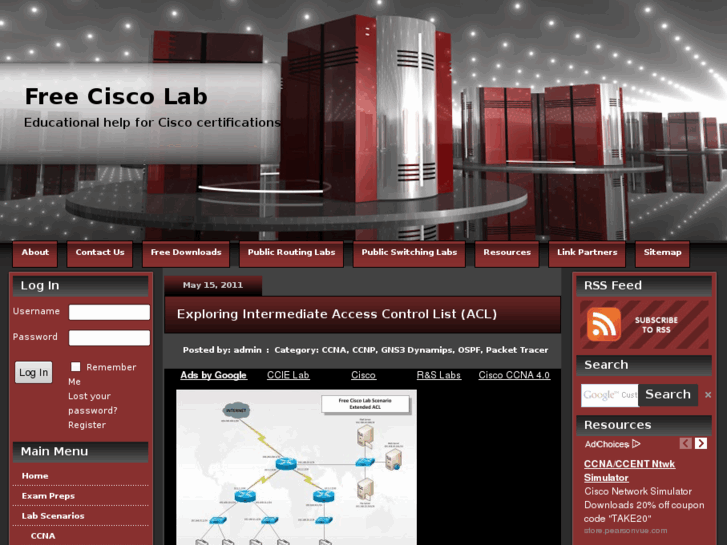Open the CCNP category link
This screenshot has height=545, width=727.
point(363,350)
